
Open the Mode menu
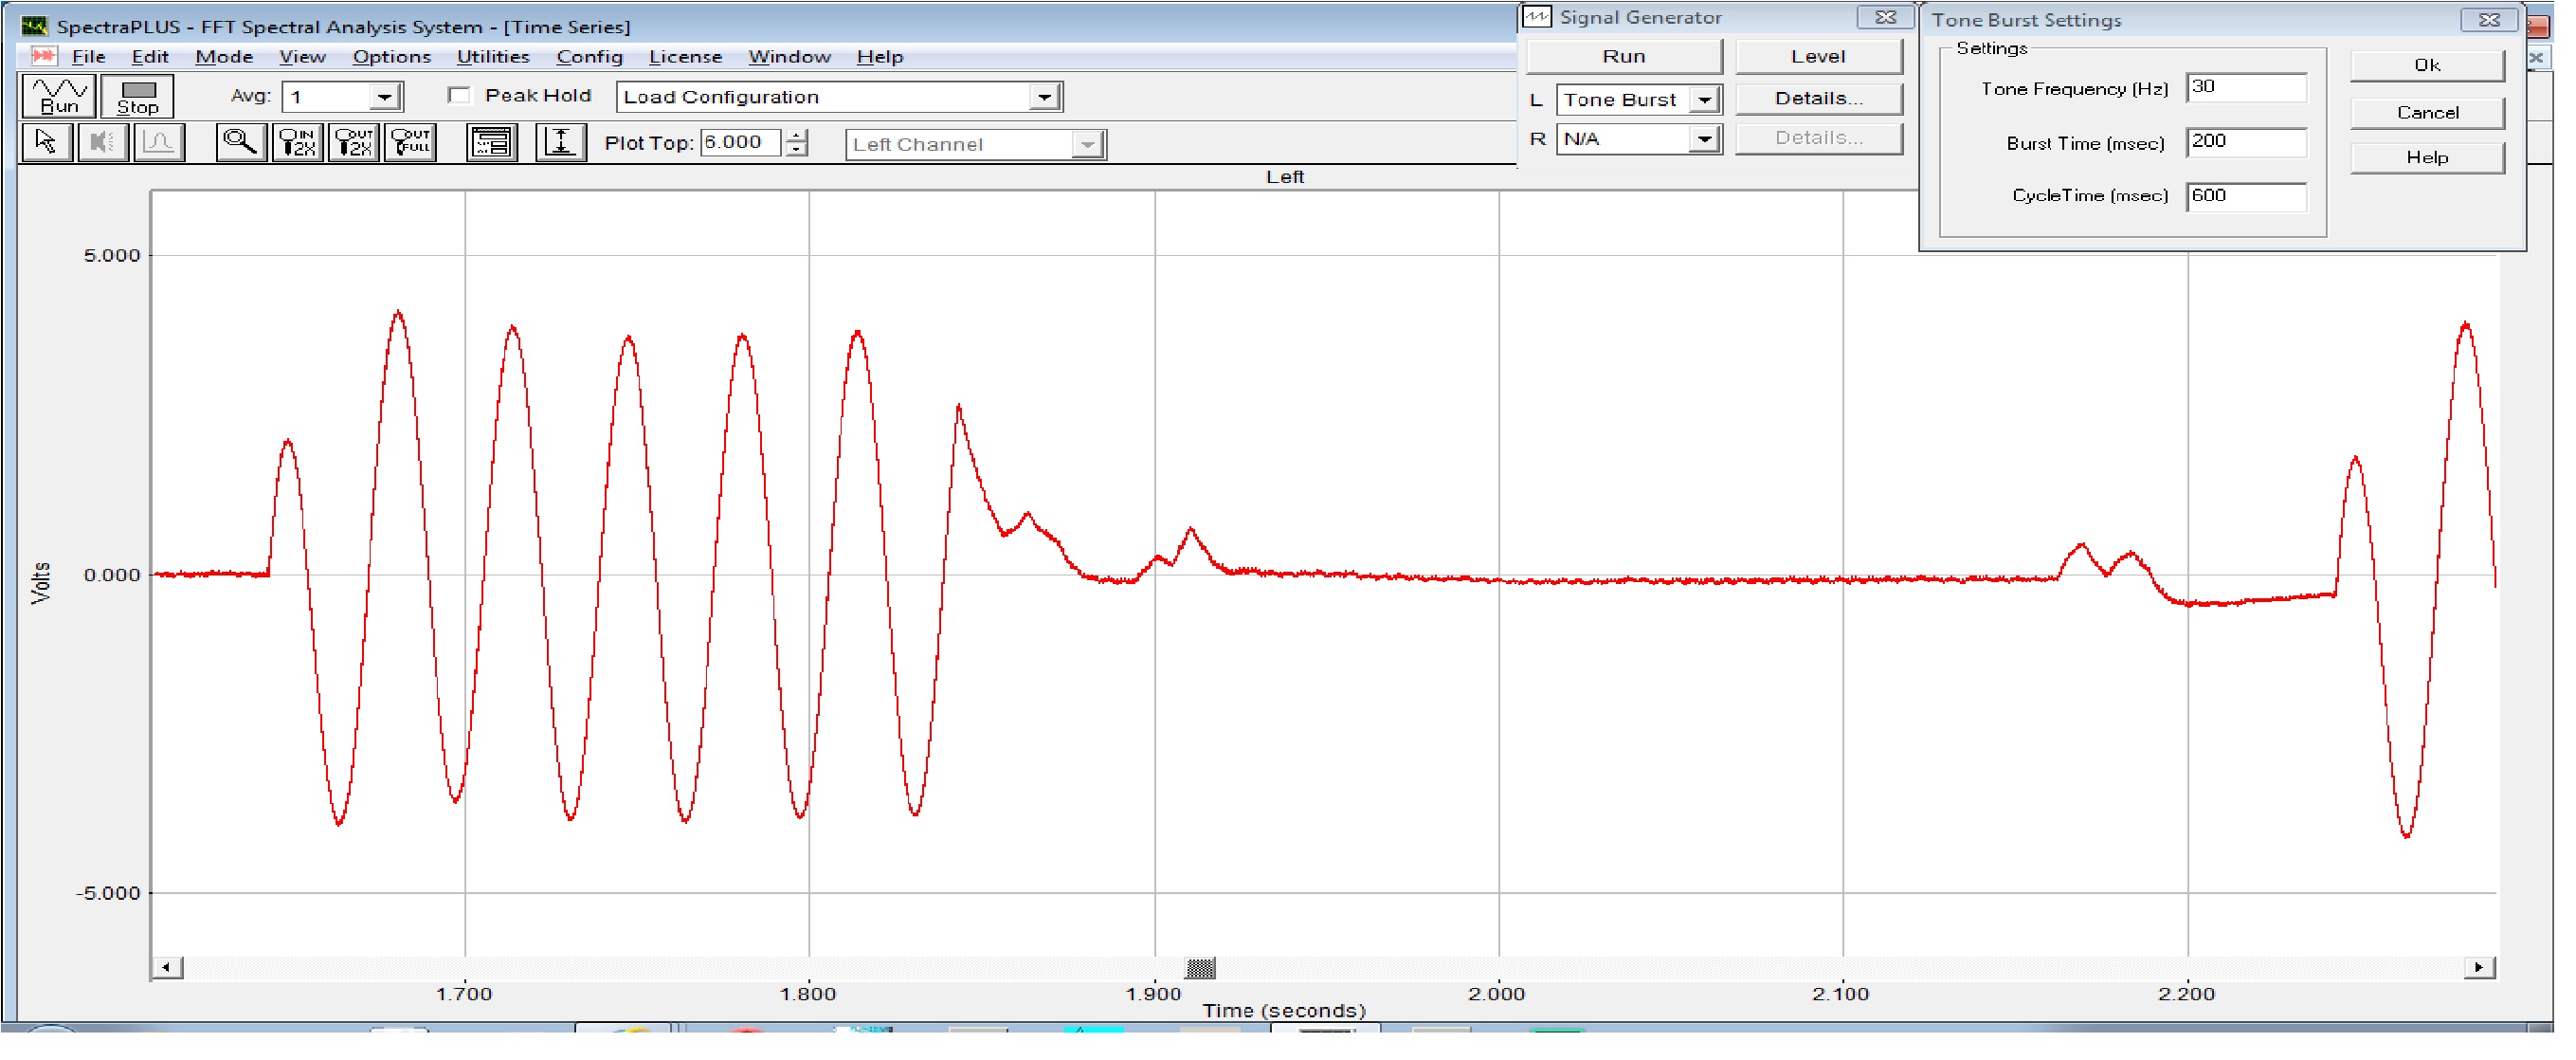click(223, 57)
